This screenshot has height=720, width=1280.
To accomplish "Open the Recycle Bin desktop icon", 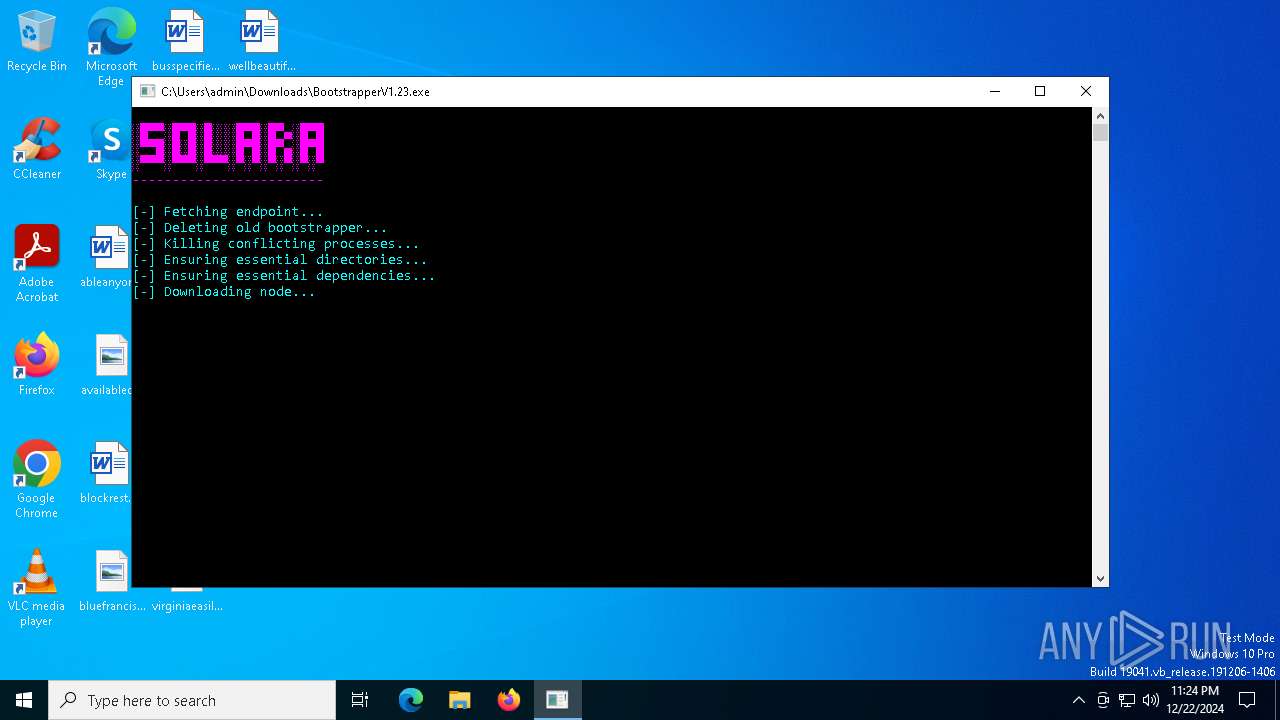I will (x=37, y=41).
